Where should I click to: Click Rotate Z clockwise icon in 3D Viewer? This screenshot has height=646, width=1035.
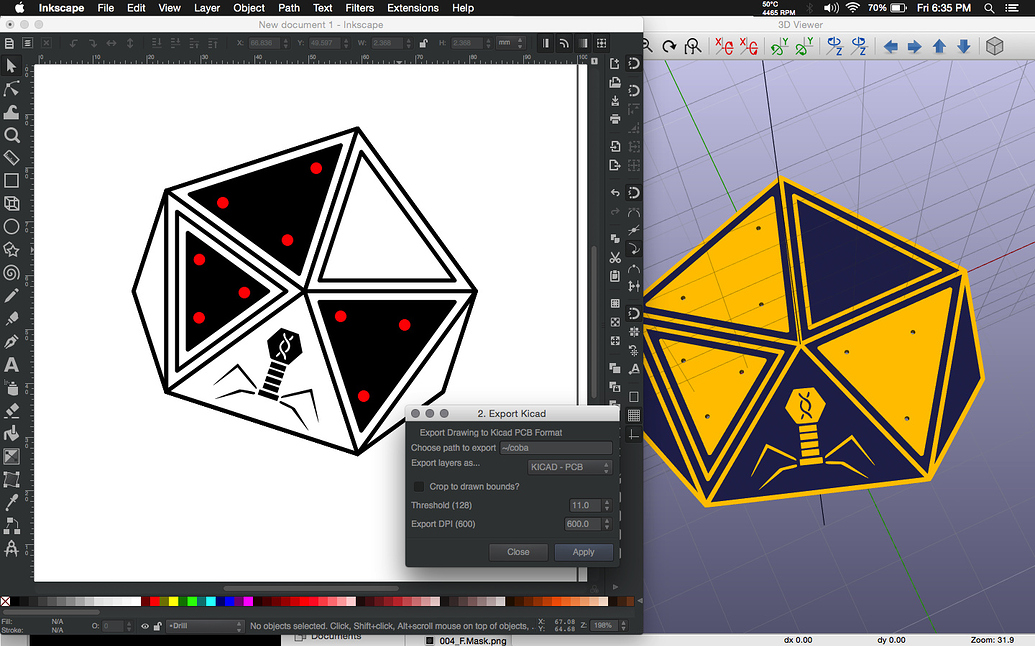(835, 46)
